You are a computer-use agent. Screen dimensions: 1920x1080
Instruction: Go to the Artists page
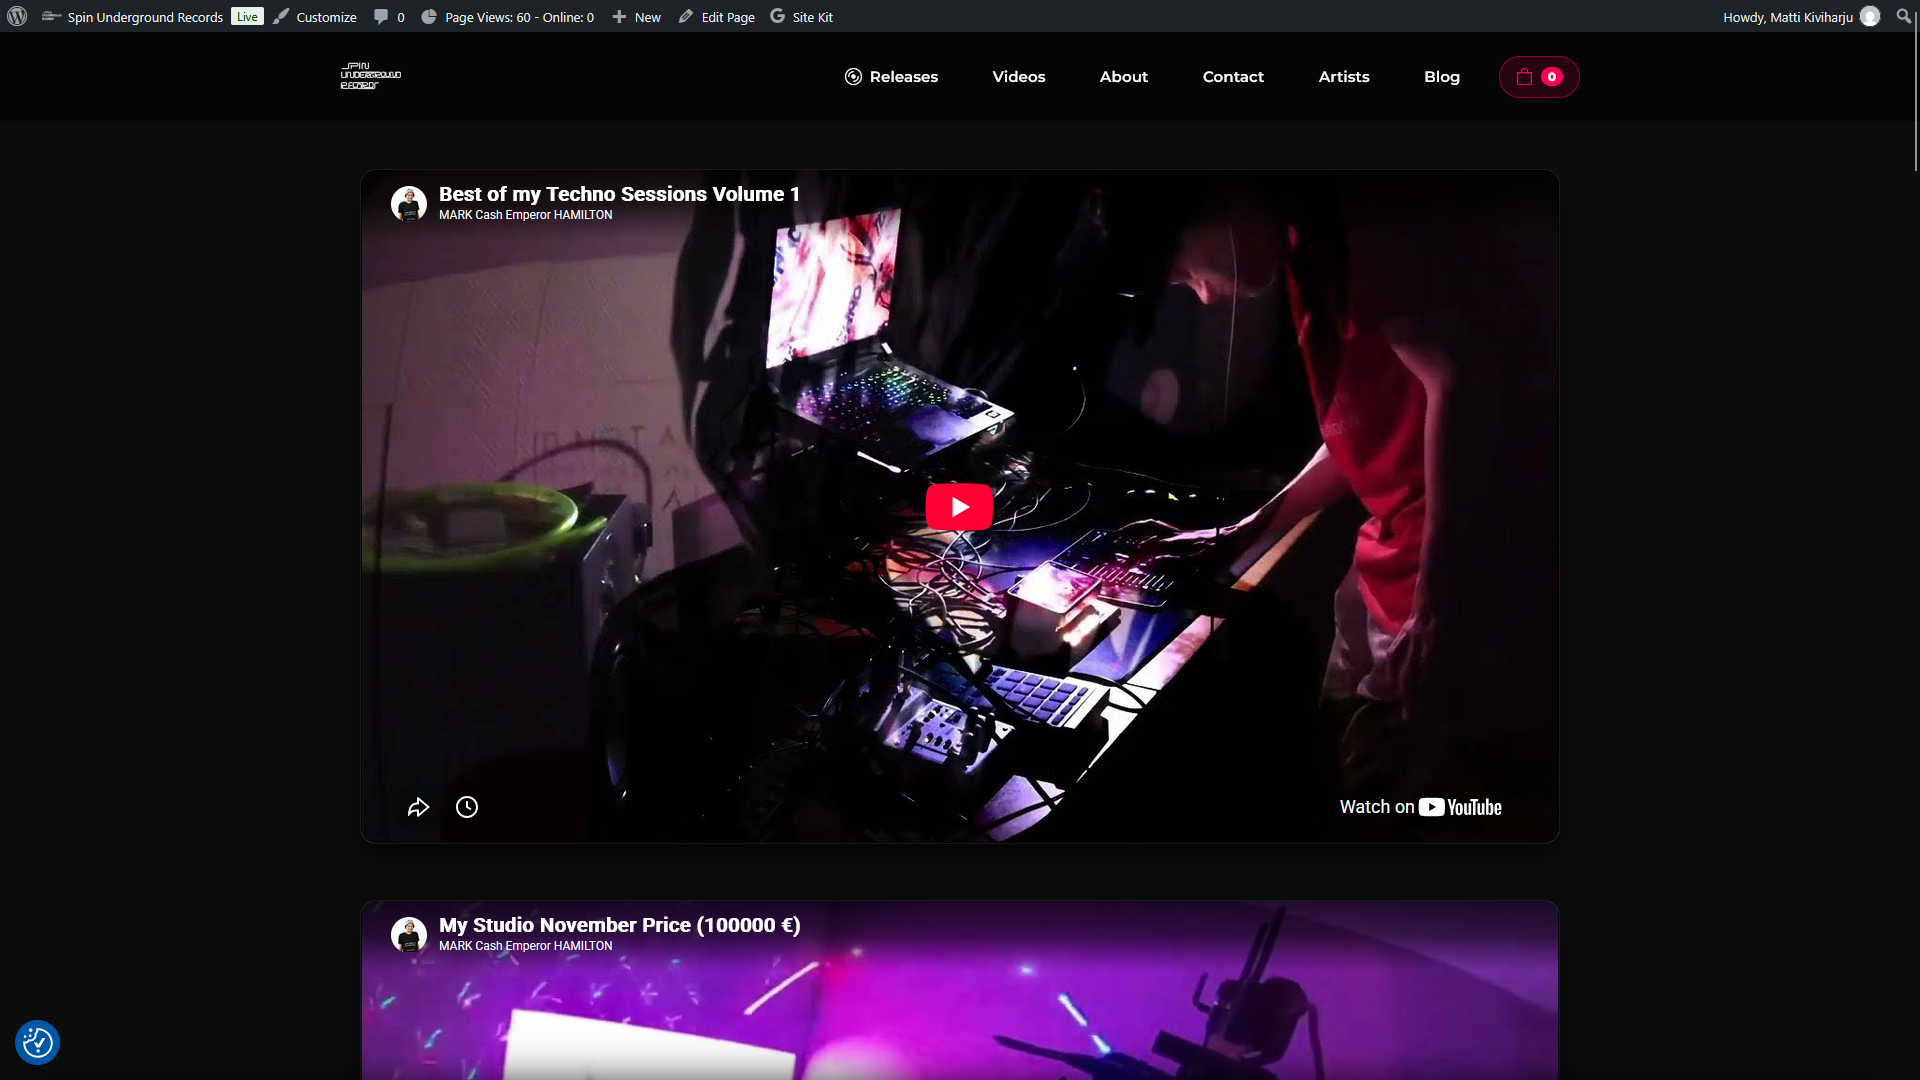coord(1343,77)
